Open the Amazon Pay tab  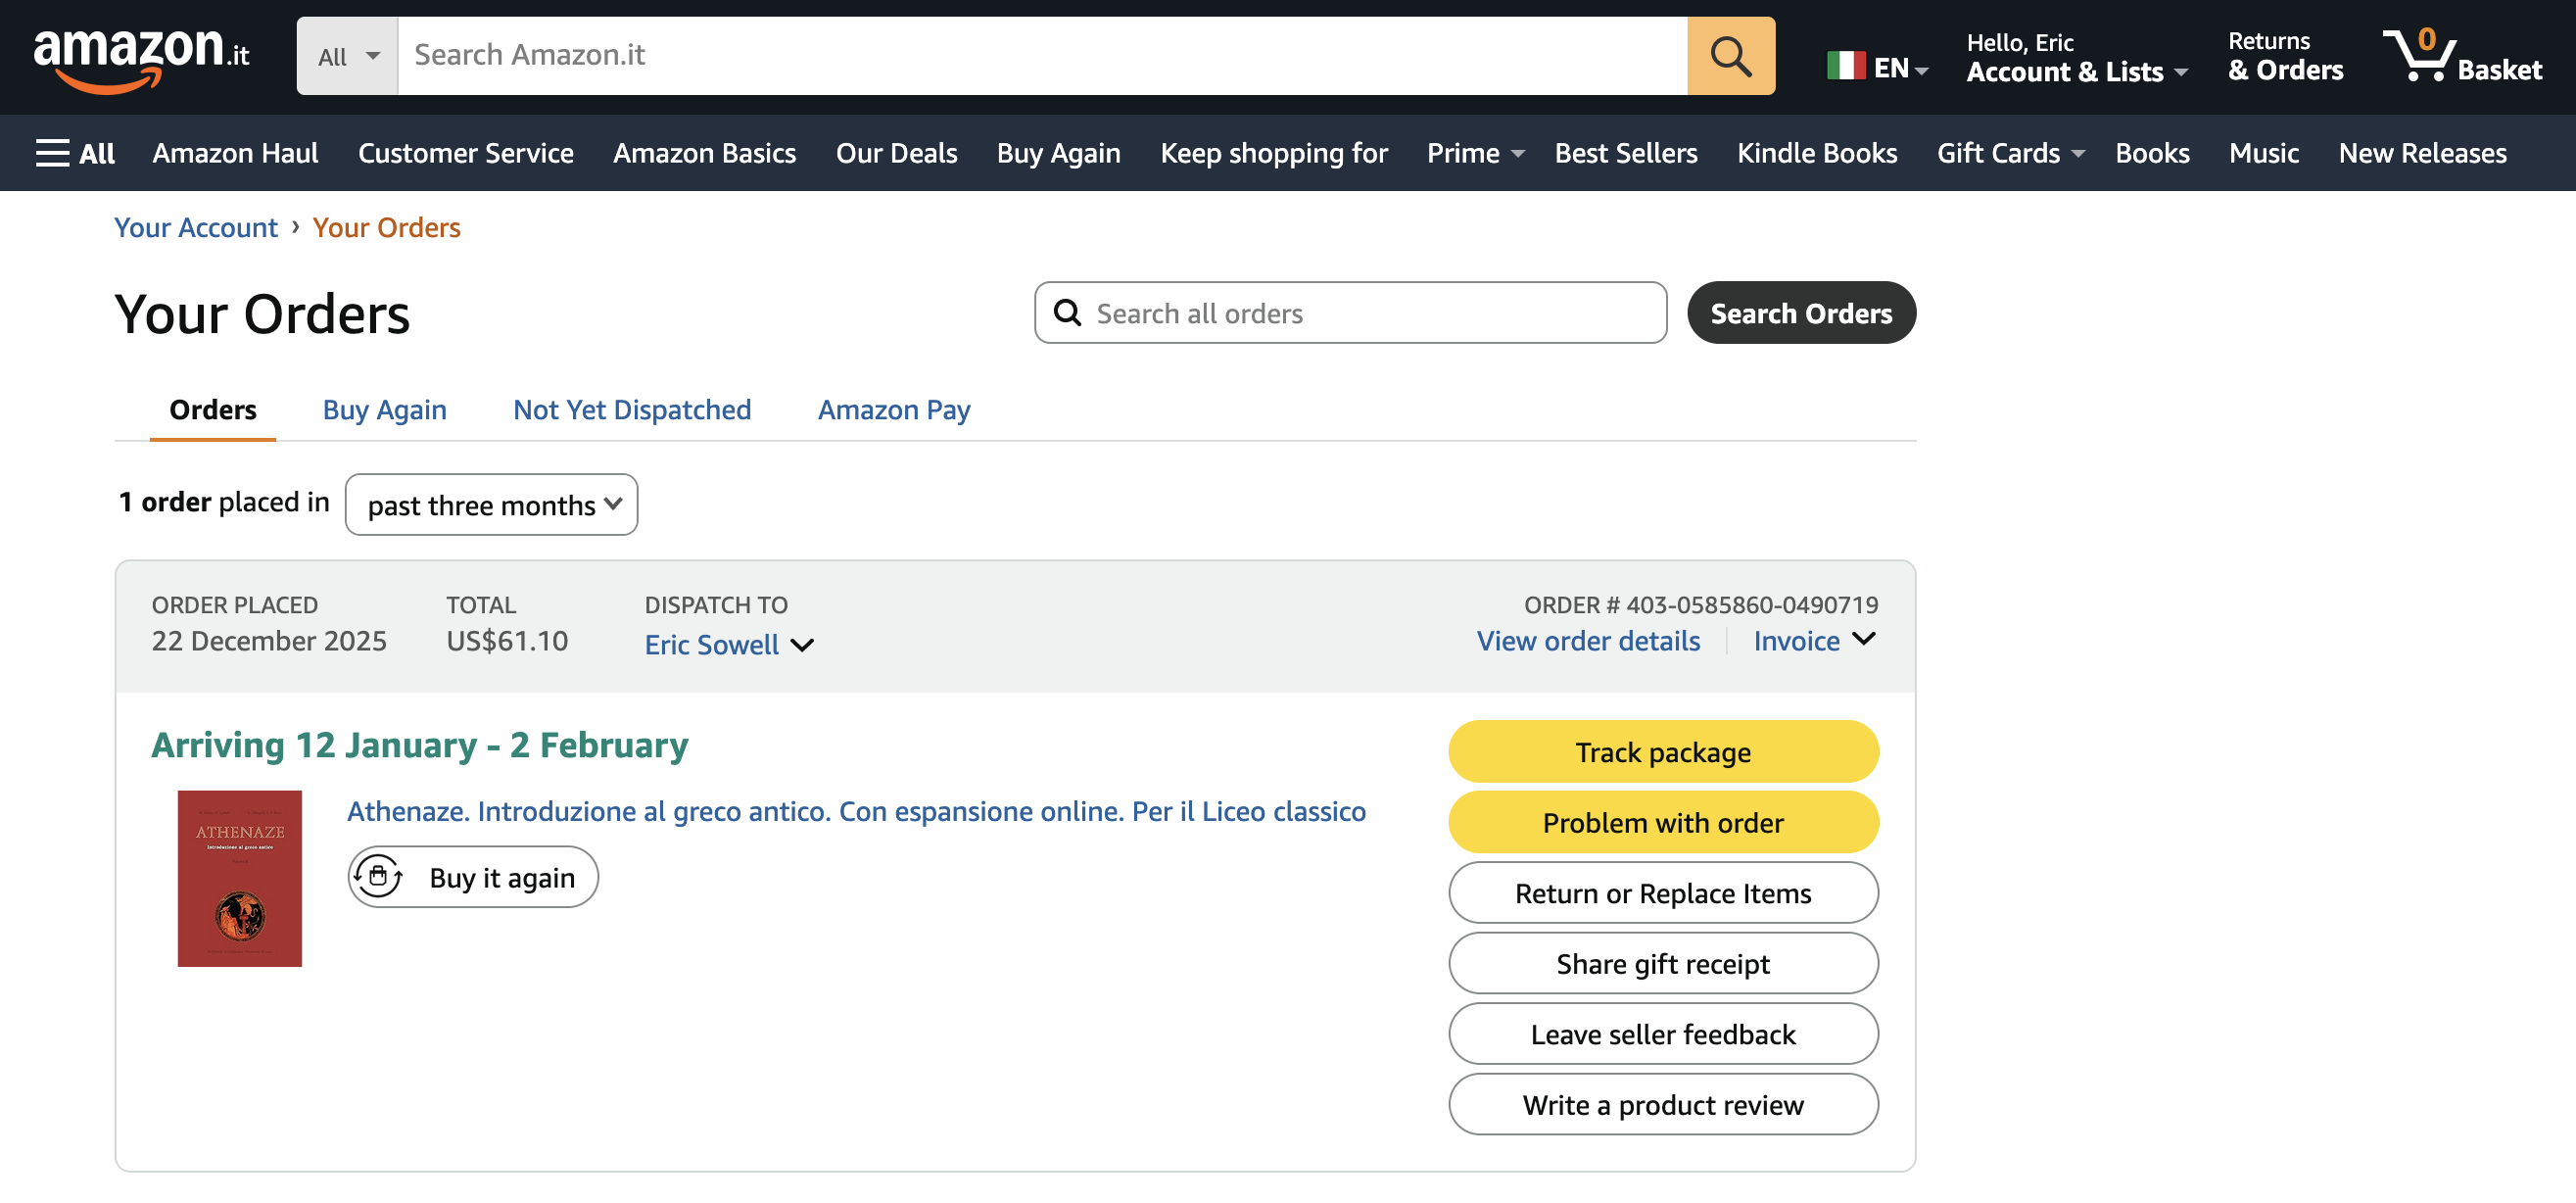coord(894,410)
